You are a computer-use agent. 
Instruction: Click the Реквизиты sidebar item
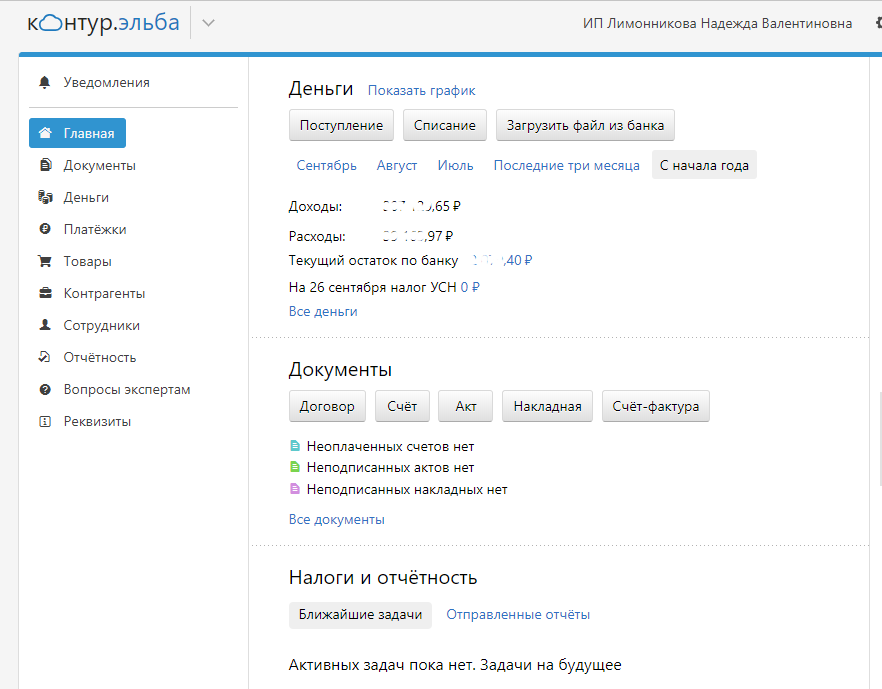point(97,421)
